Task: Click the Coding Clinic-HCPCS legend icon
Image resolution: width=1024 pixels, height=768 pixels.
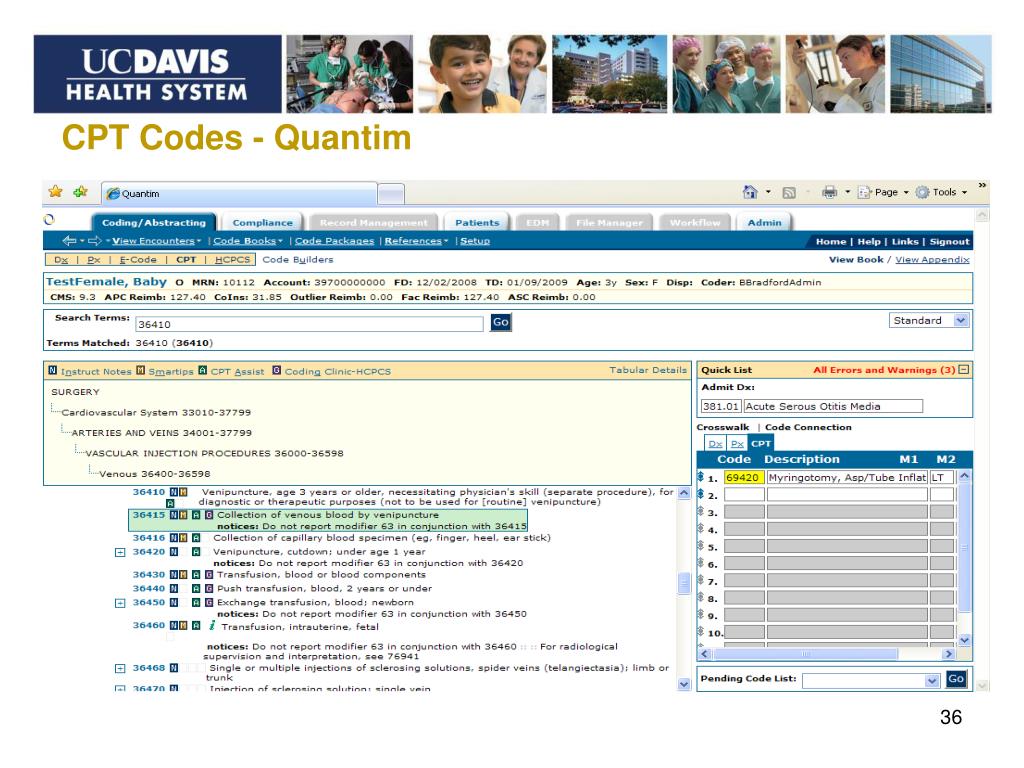Action: [276, 370]
